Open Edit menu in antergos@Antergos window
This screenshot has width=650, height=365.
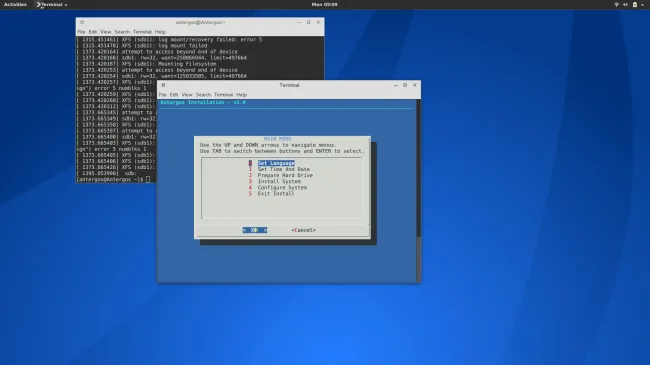point(92,32)
